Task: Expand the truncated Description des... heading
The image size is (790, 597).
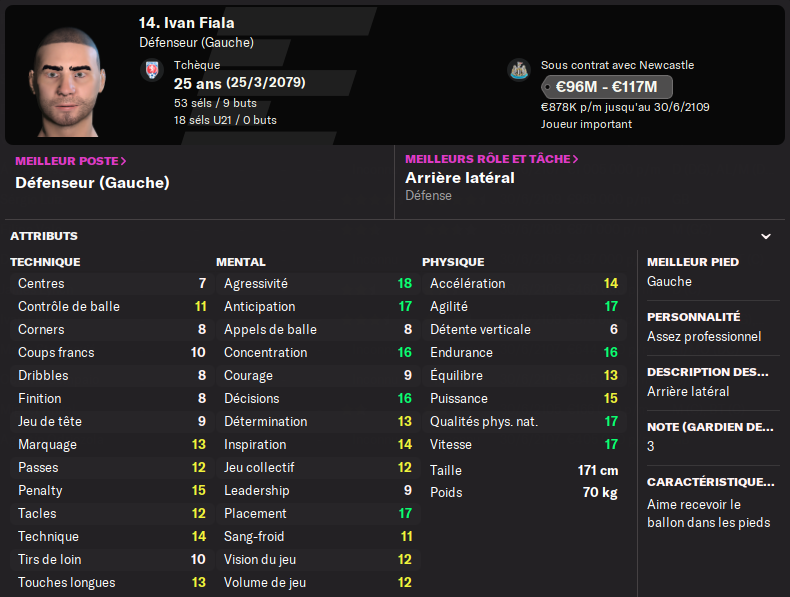Action: coord(707,372)
